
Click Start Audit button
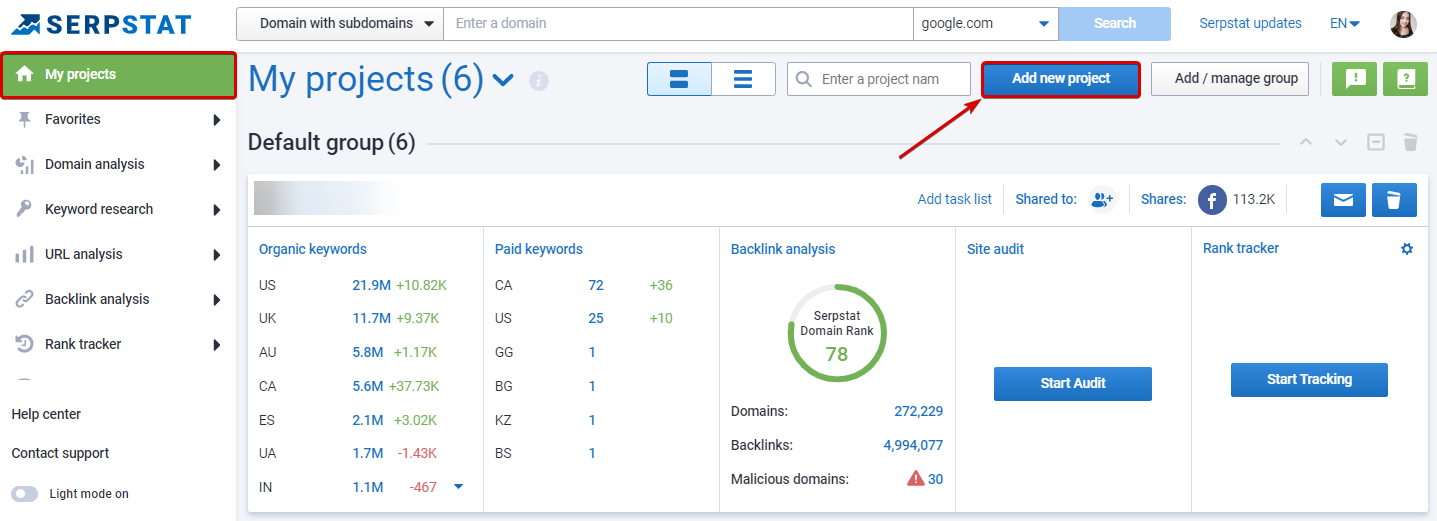click(x=1073, y=383)
